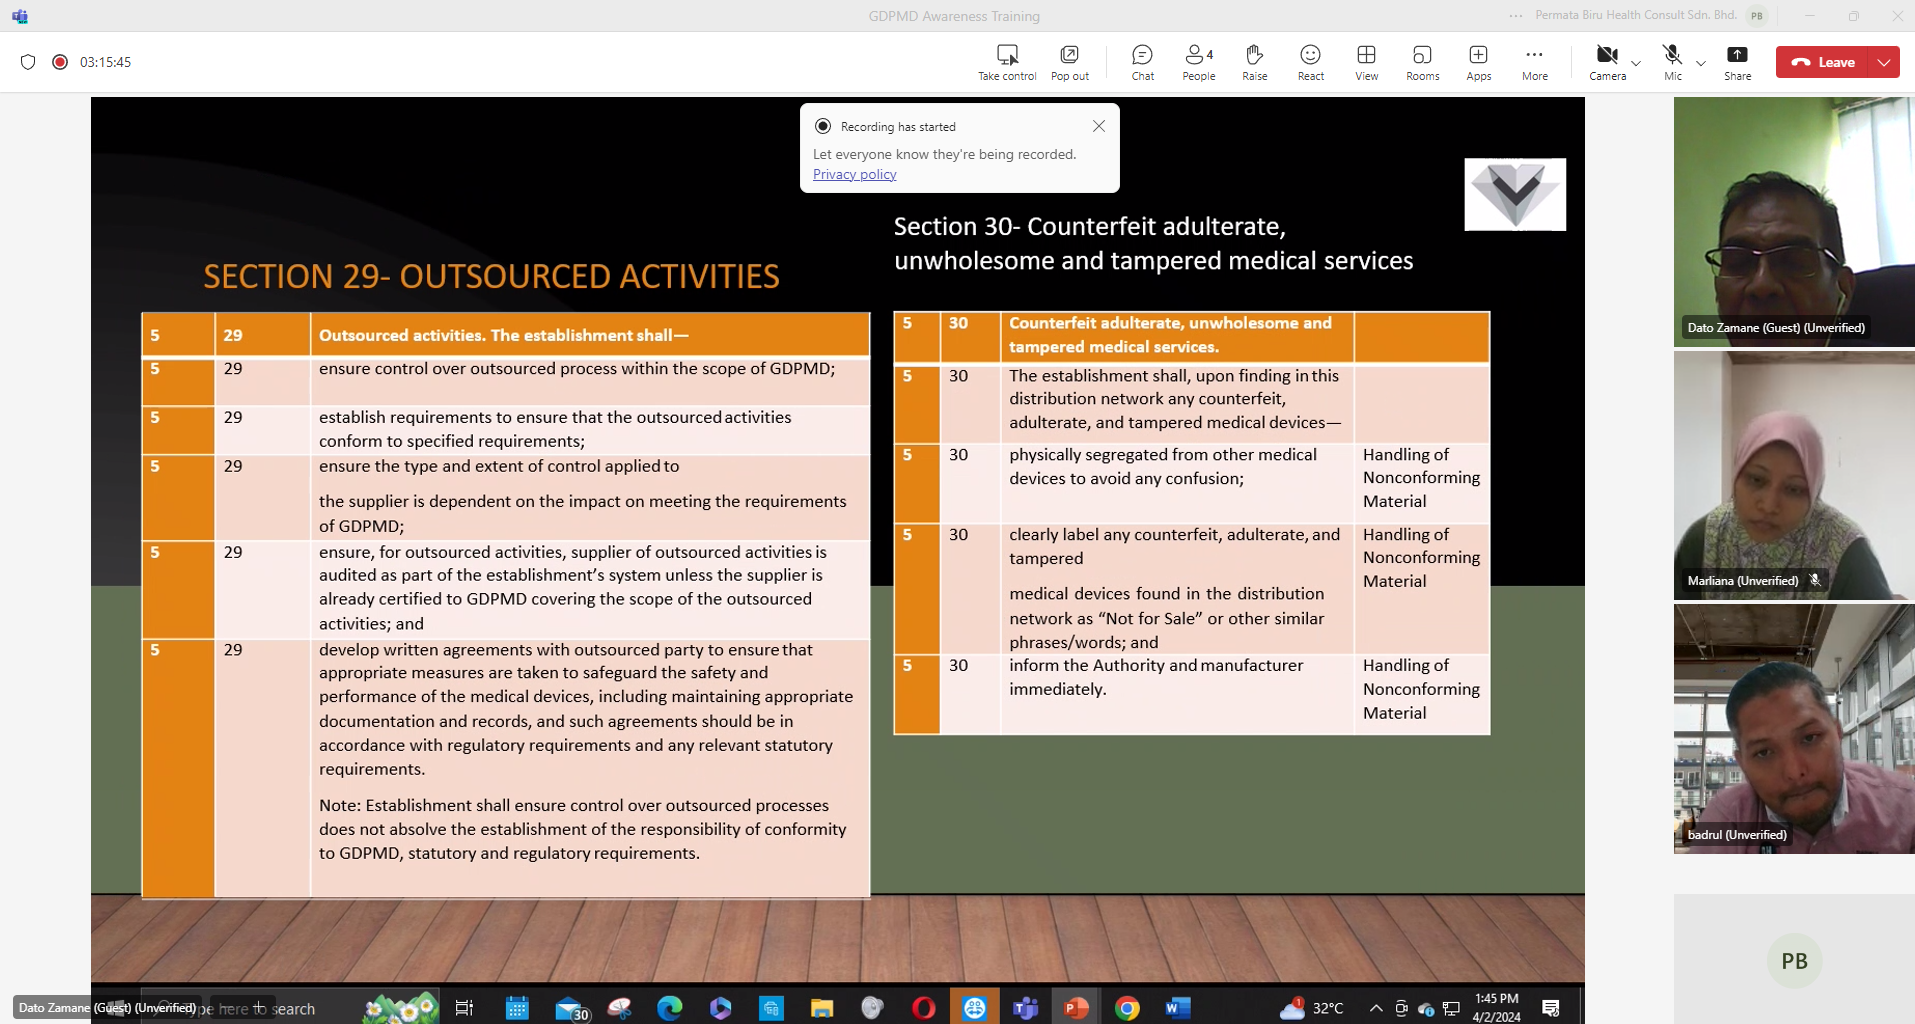Viewport: 1915px width, 1024px height.
Task: Click the Take control button
Action: tap(1006, 62)
